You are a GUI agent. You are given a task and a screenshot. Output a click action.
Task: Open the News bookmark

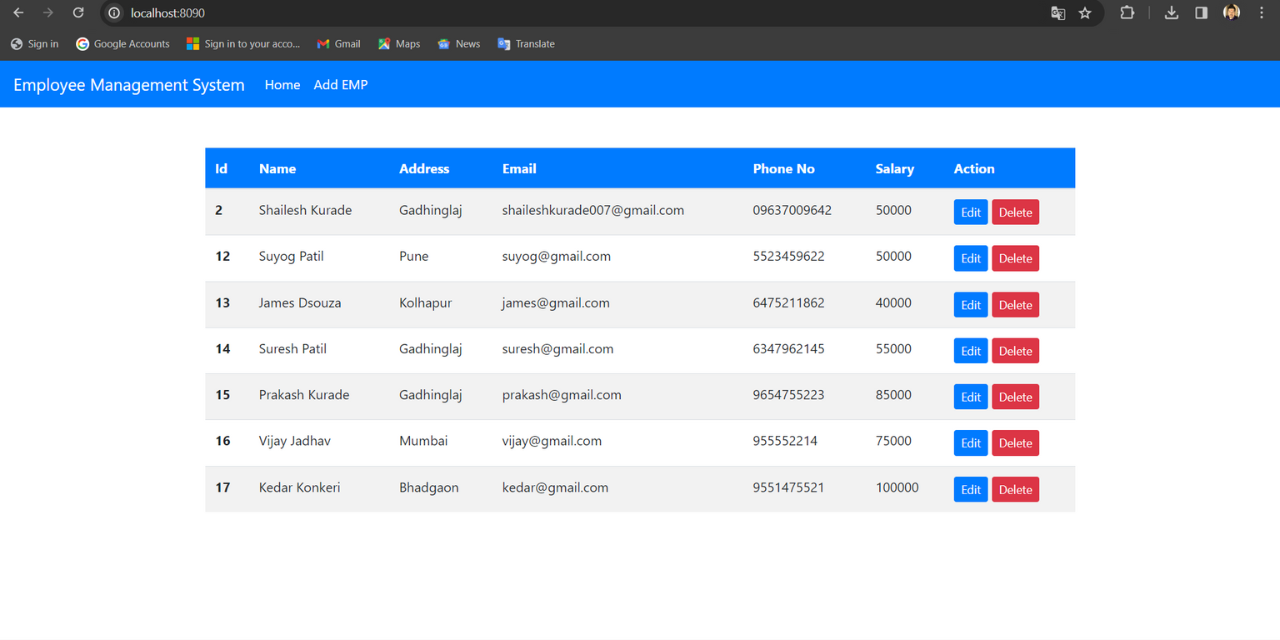click(x=458, y=43)
